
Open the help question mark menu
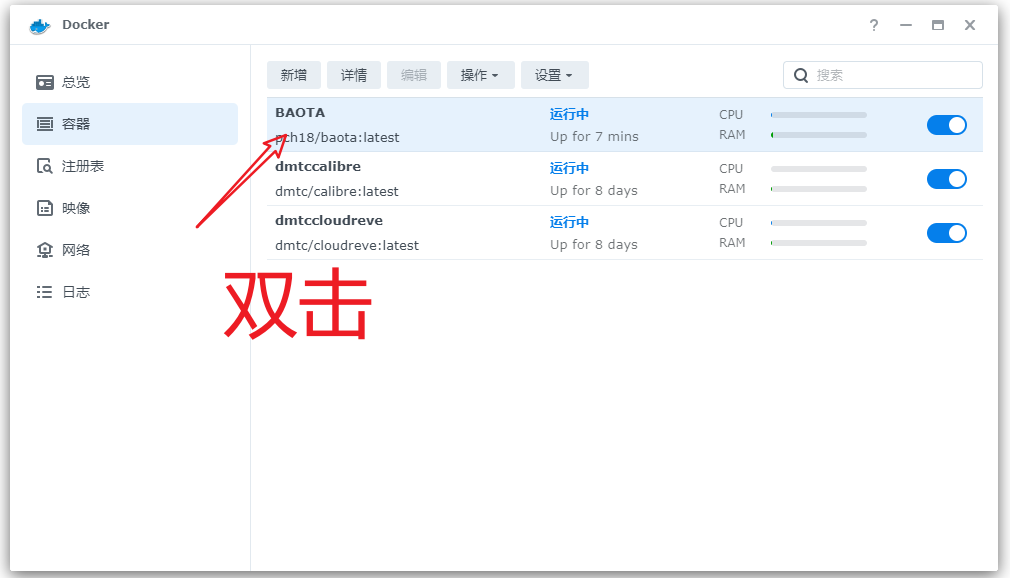click(873, 25)
